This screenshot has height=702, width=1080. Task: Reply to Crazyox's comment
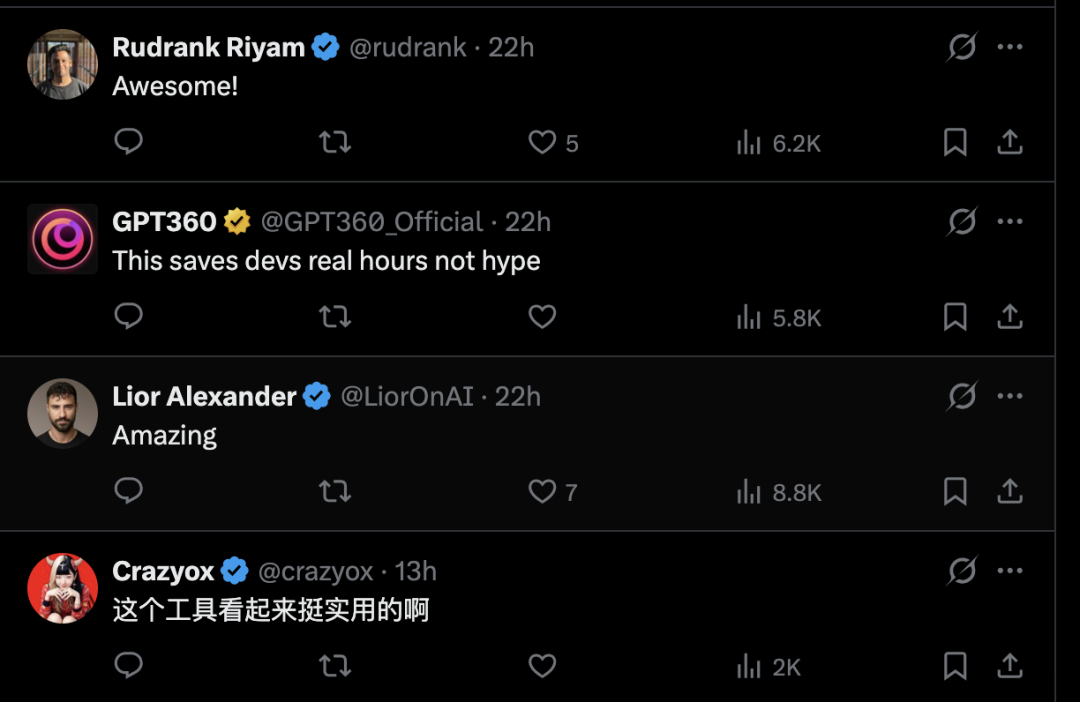[x=128, y=666]
